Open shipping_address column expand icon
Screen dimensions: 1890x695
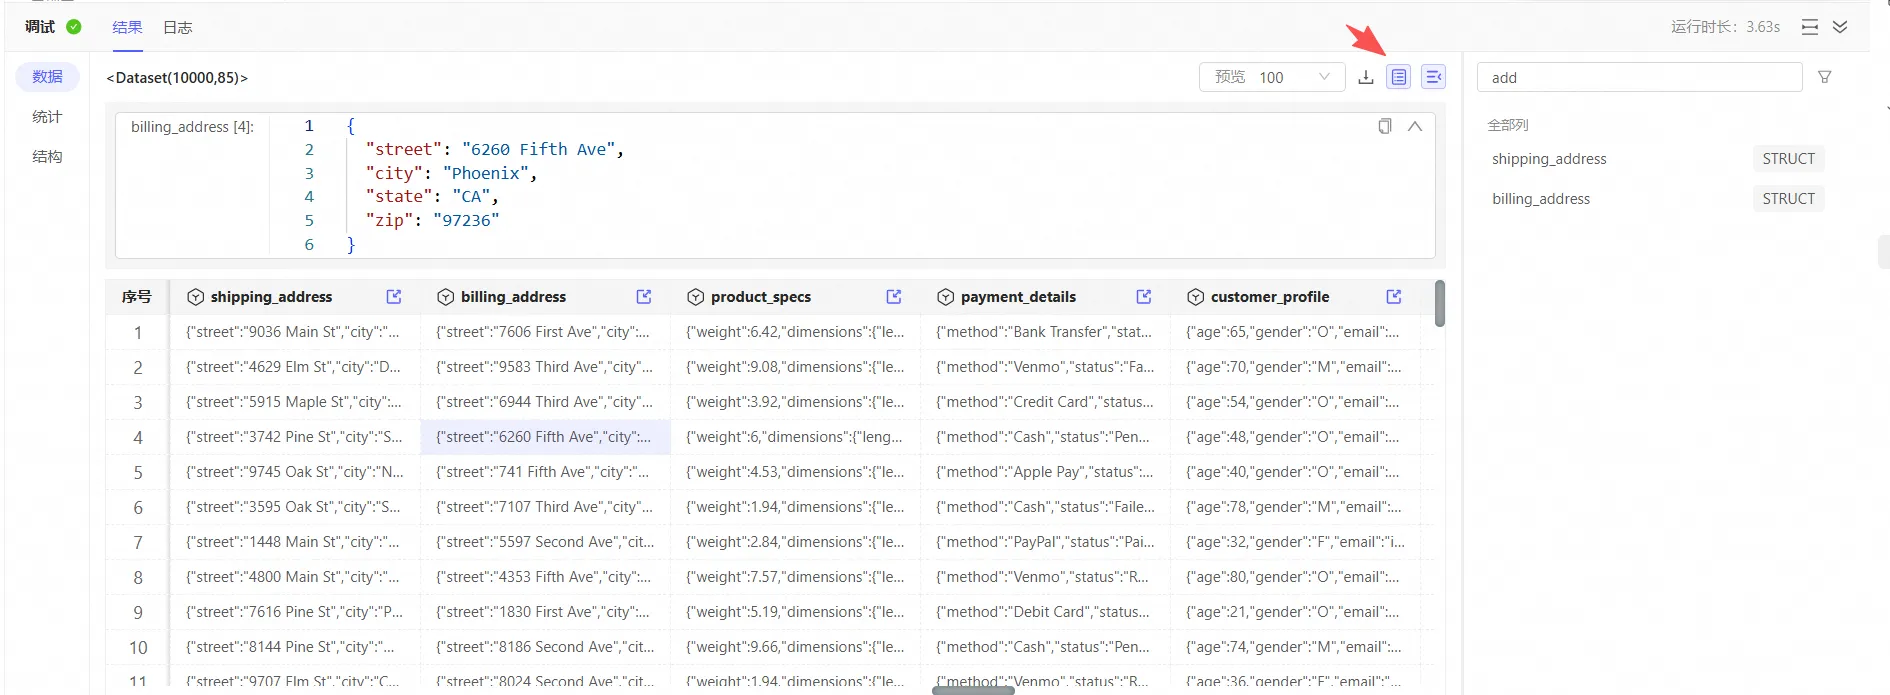(x=394, y=297)
